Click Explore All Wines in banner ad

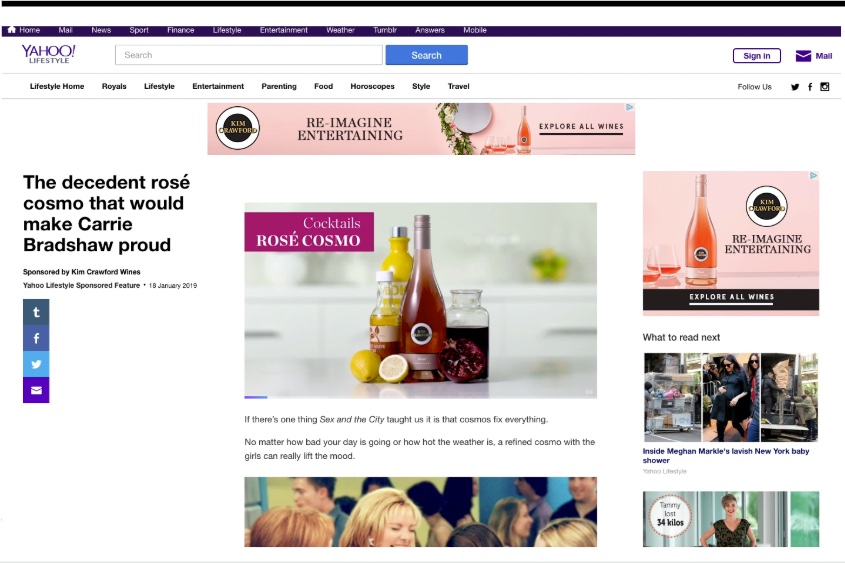(x=581, y=128)
